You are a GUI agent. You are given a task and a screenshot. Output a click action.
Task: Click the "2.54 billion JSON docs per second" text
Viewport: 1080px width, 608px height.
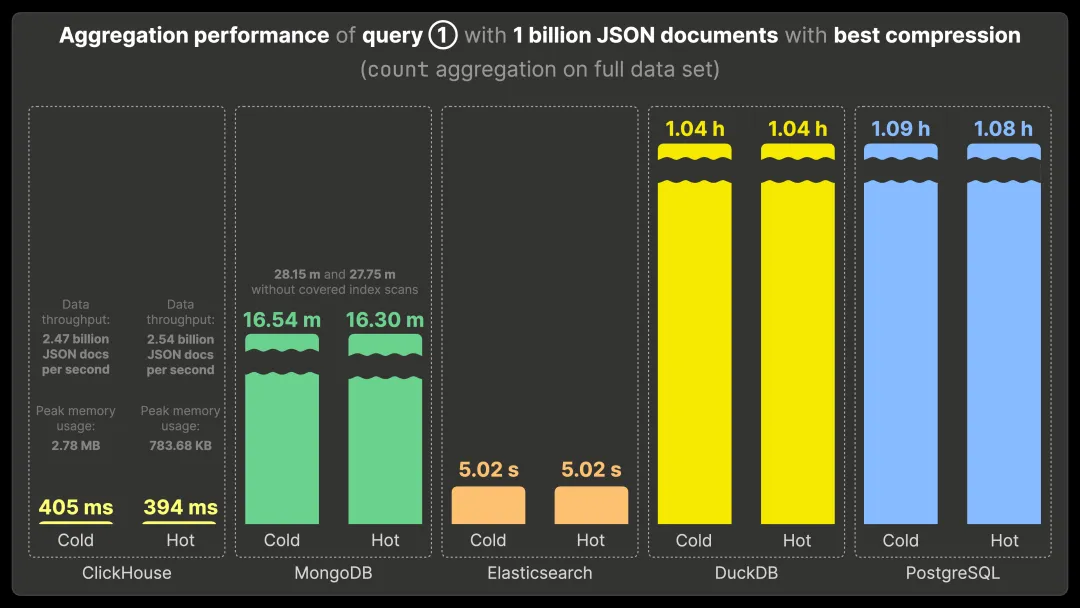point(180,354)
